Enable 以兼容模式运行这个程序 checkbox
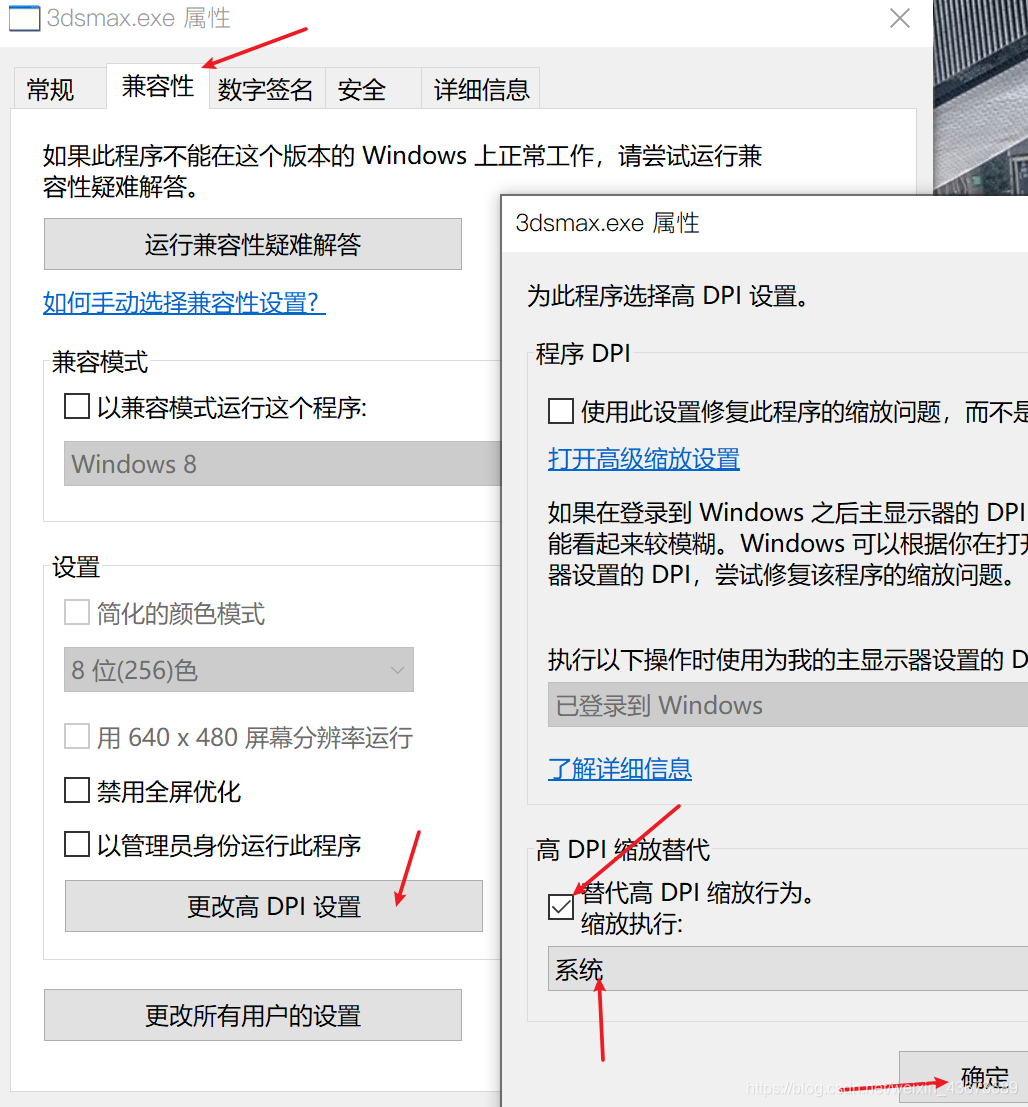The width and height of the screenshot is (1028, 1107). [x=77, y=407]
